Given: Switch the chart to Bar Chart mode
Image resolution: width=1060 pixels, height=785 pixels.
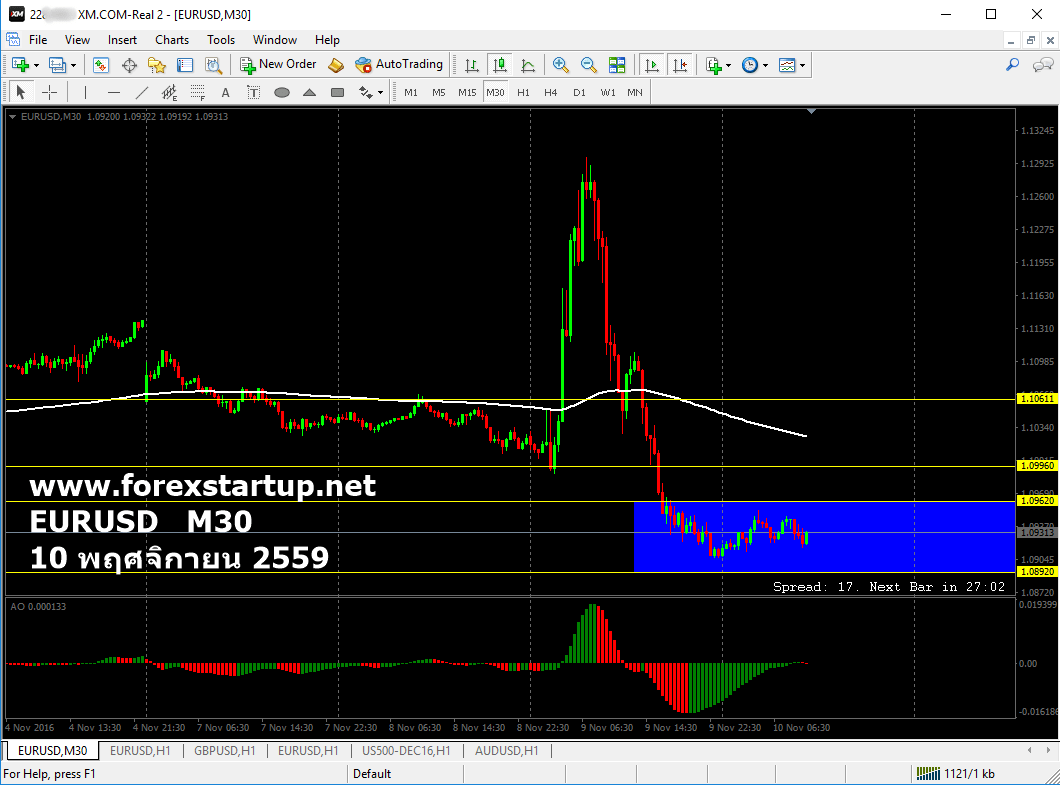Looking at the screenshot, I should click(472, 65).
